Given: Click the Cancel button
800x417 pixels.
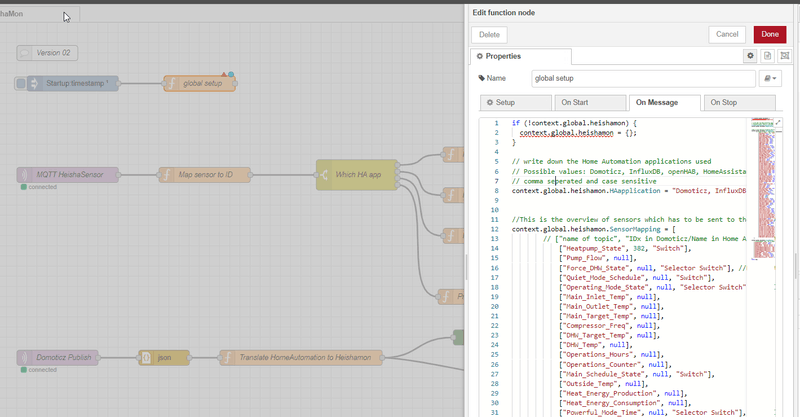Looking at the screenshot, I should (x=729, y=34).
